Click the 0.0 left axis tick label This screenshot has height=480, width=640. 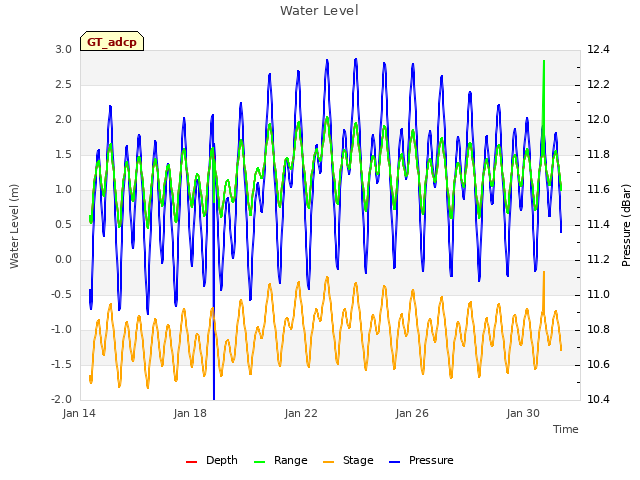coord(64,260)
